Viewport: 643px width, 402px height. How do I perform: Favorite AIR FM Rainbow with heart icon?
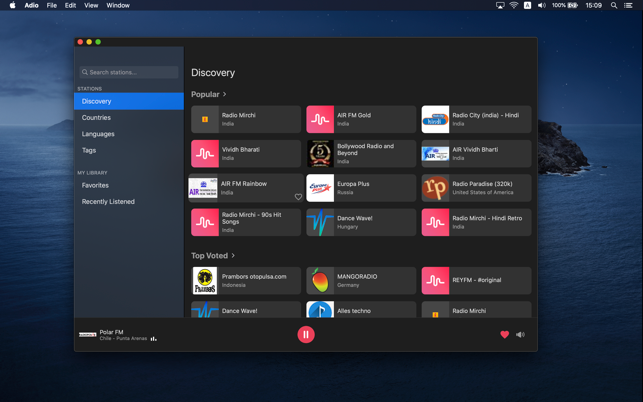(298, 197)
